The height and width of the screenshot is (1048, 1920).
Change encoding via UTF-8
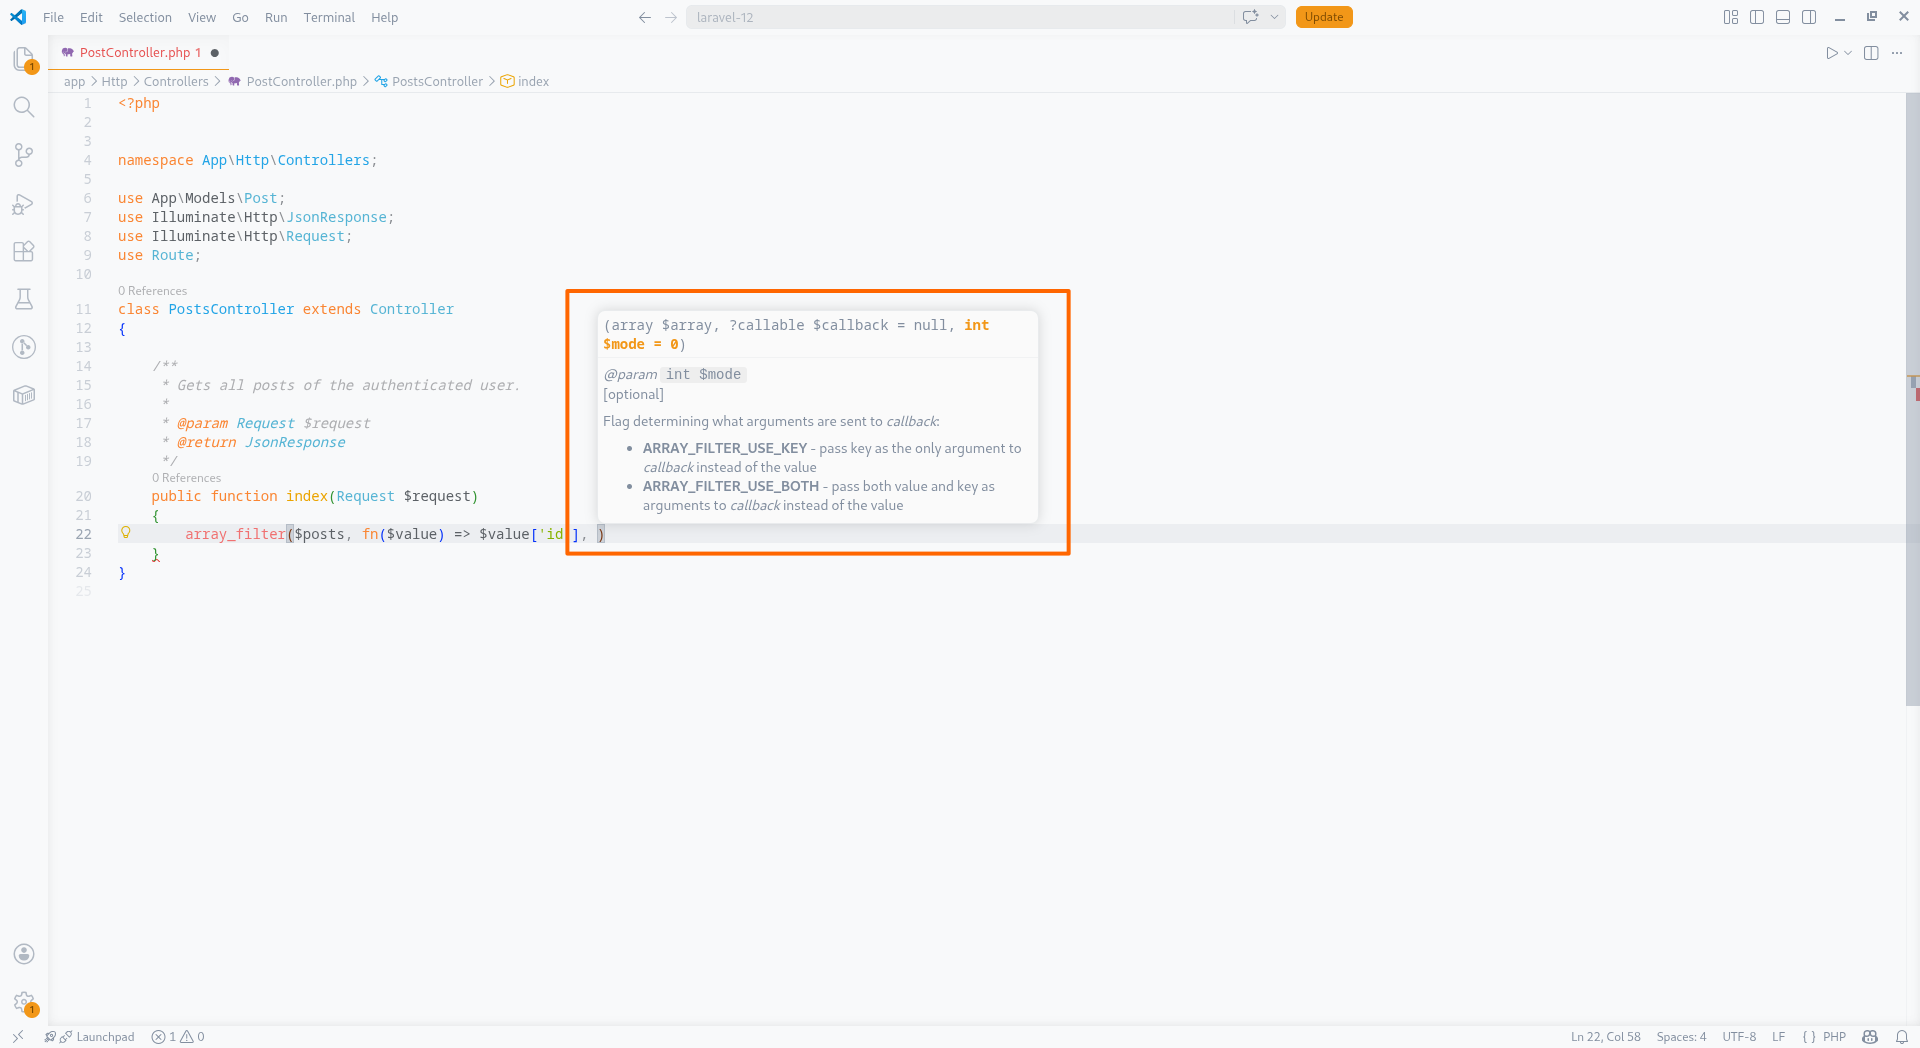pyautogui.click(x=1739, y=1037)
